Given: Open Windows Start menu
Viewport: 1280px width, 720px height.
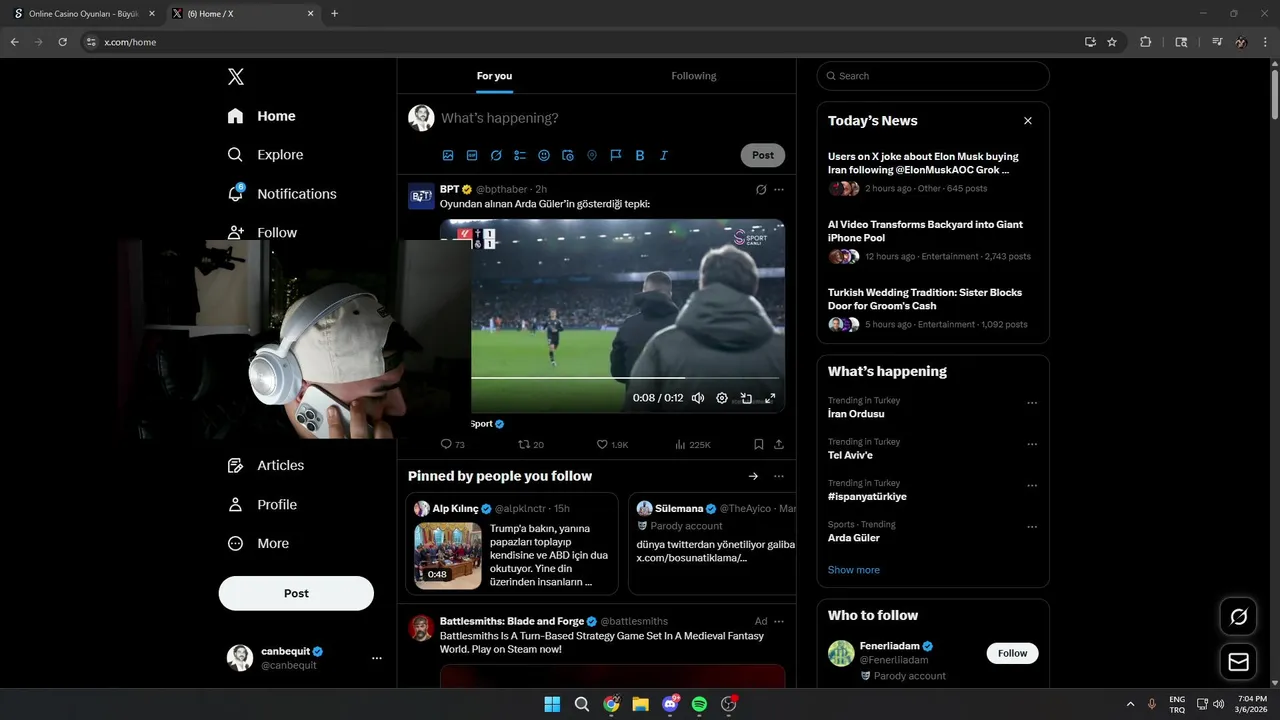Looking at the screenshot, I should coord(552,704).
